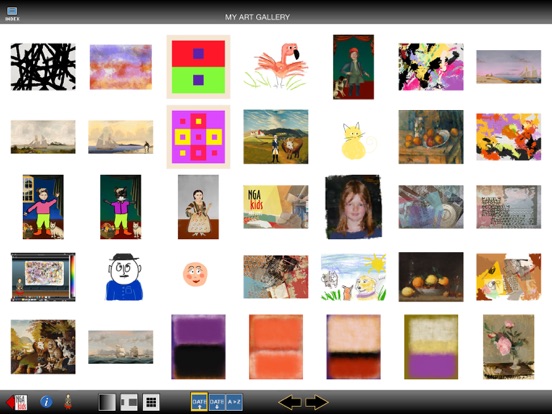The height and width of the screenshot is (414, 552).
Task: Open red and green squares artwork
Action: (198, 67)
